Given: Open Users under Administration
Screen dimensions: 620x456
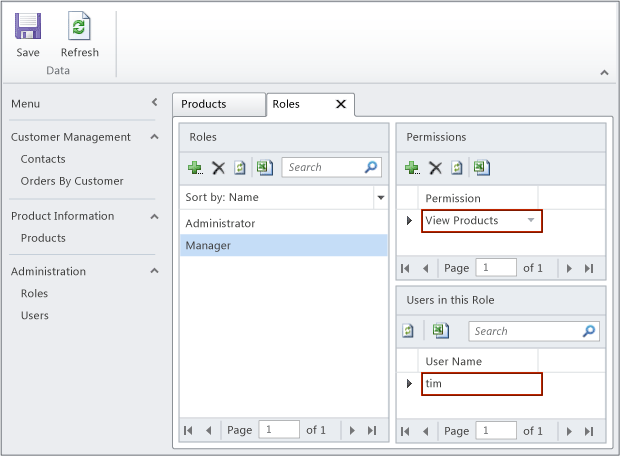Looking at the screenshot, I should tap(35, 316).
